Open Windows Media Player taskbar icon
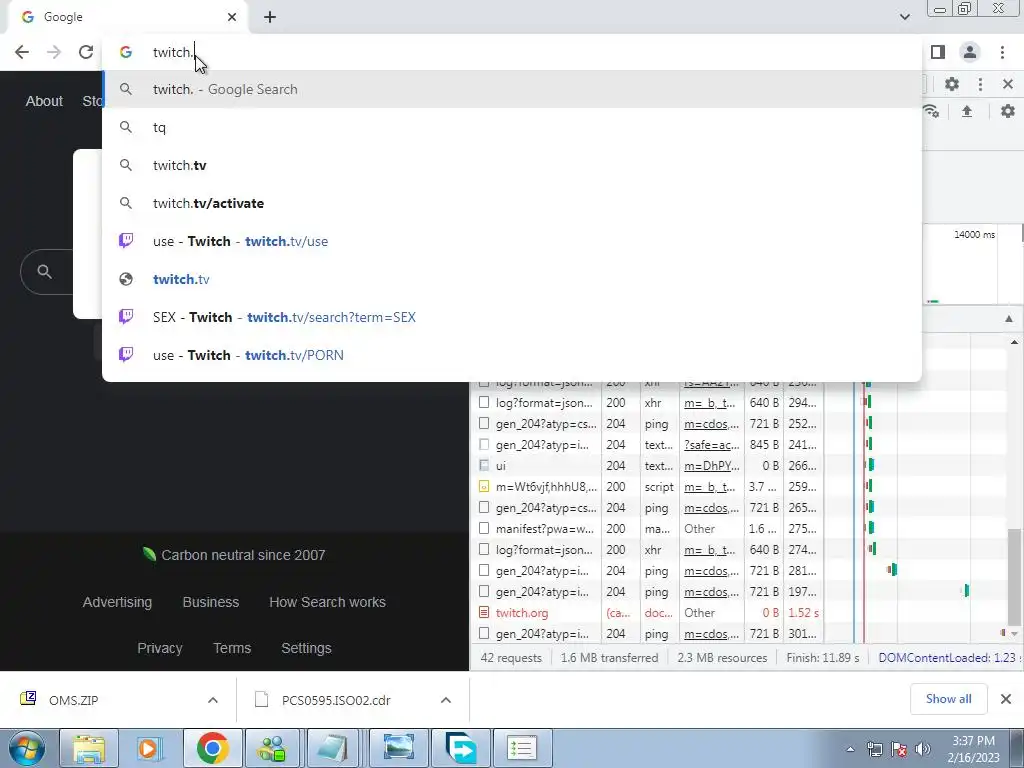The width and height of the screenshot is (1024, 768). [150, 748]
